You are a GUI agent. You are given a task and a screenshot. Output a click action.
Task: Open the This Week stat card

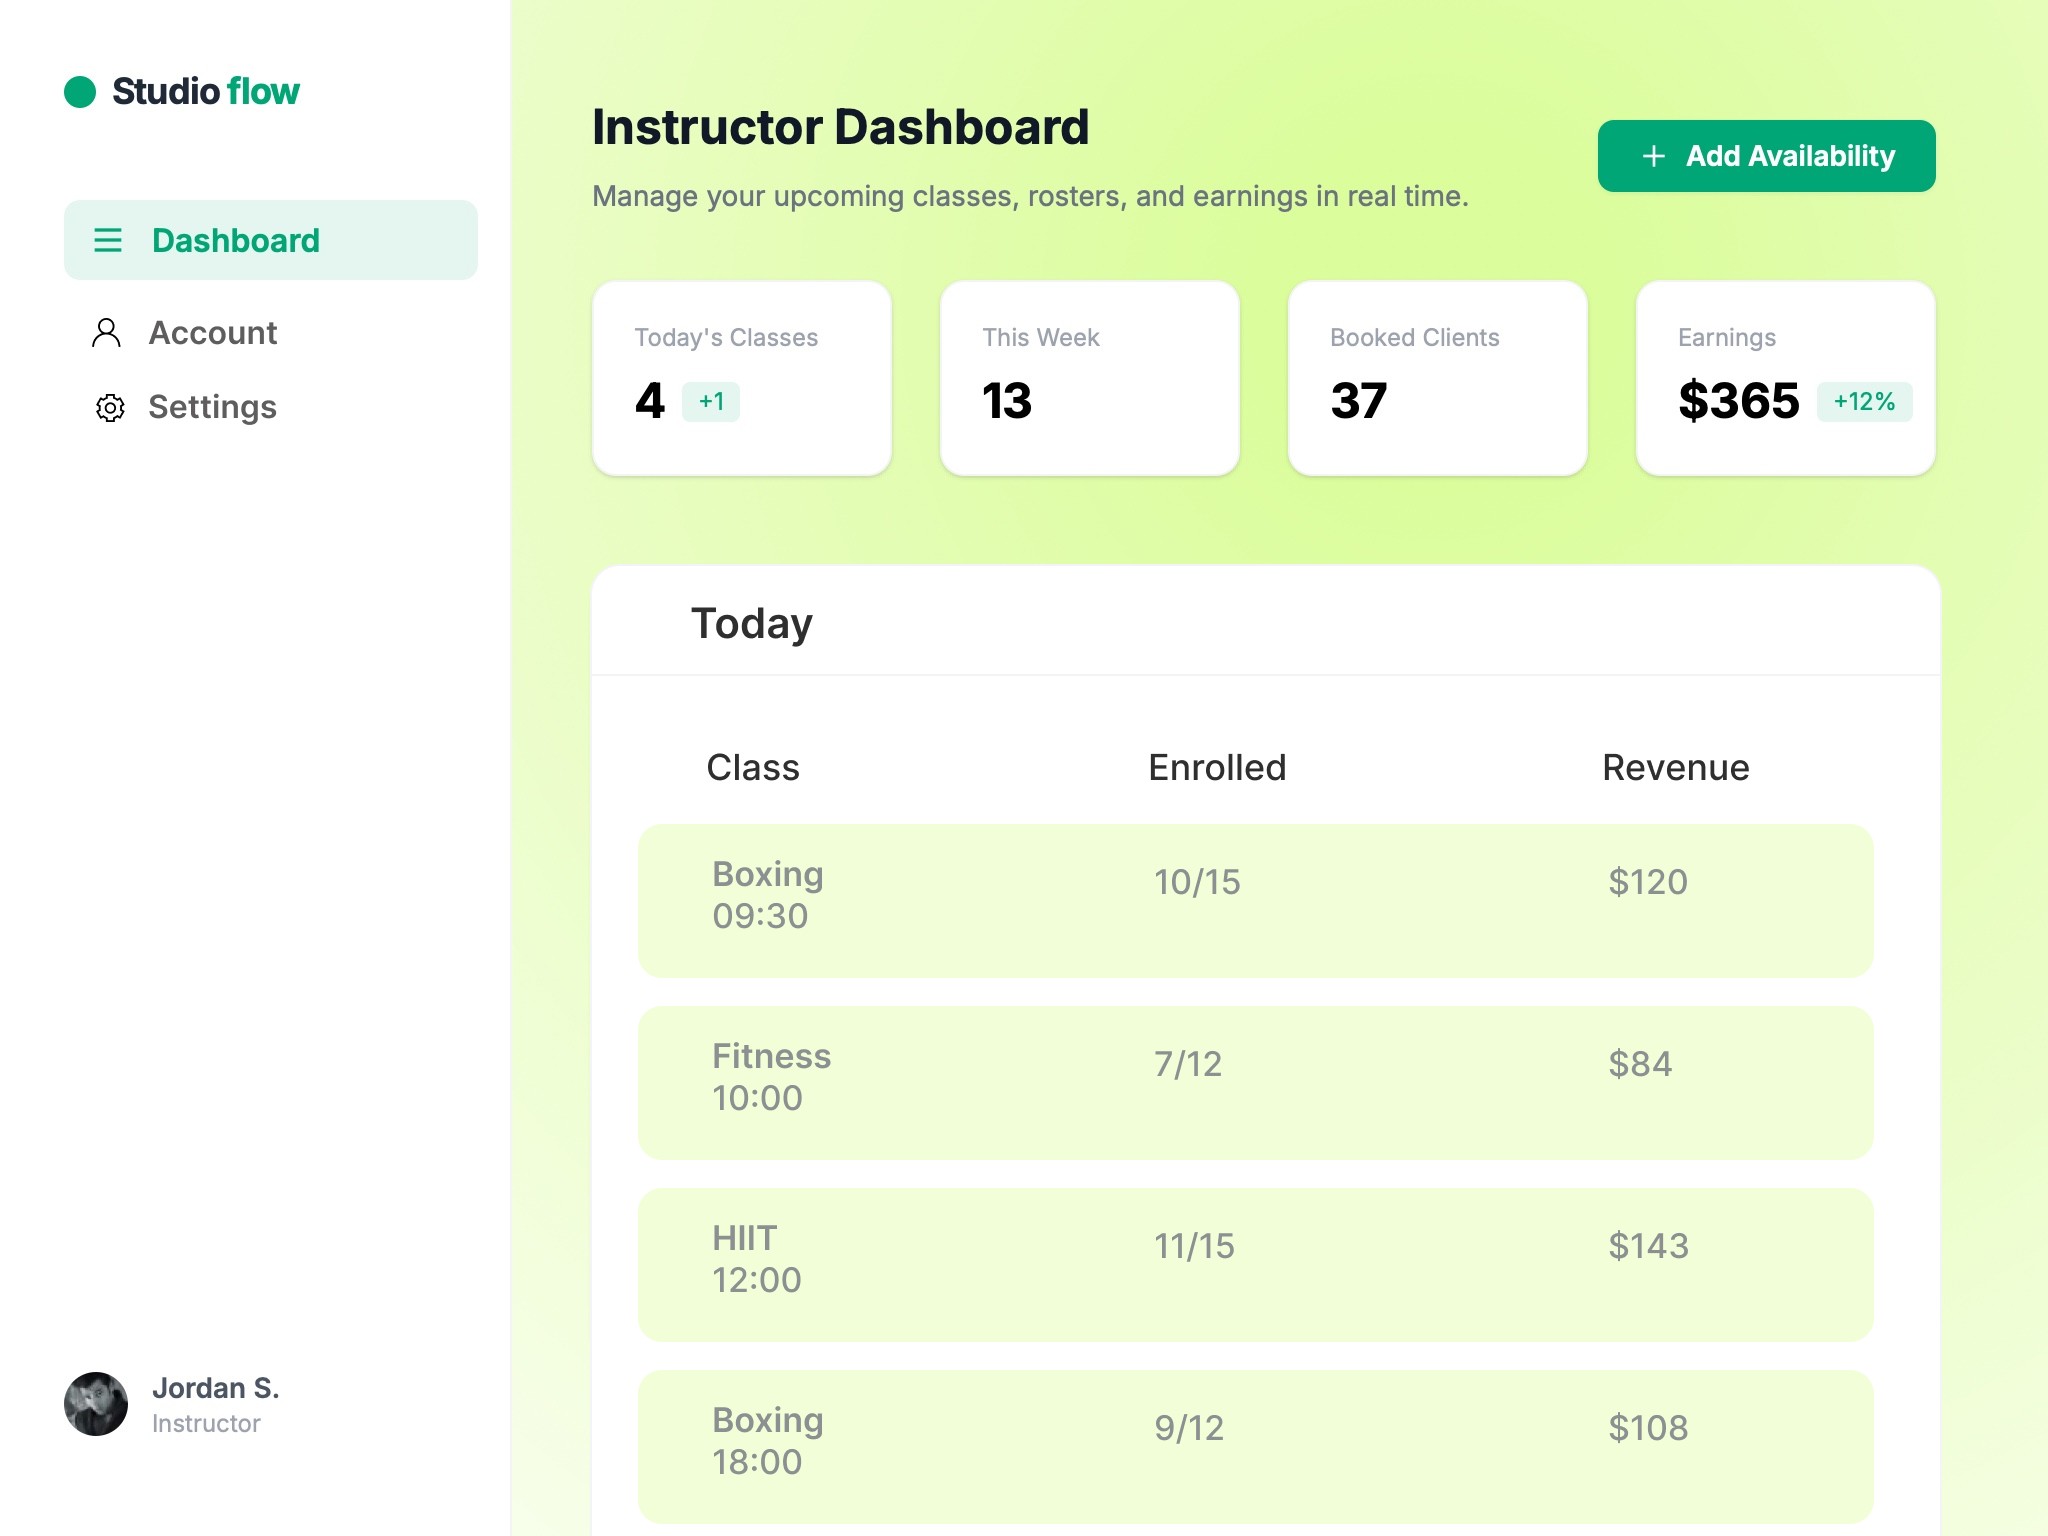(1089, 378)
